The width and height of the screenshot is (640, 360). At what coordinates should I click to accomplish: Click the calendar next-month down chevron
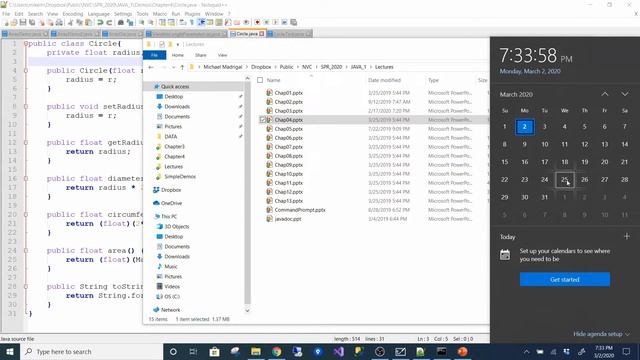624,94
